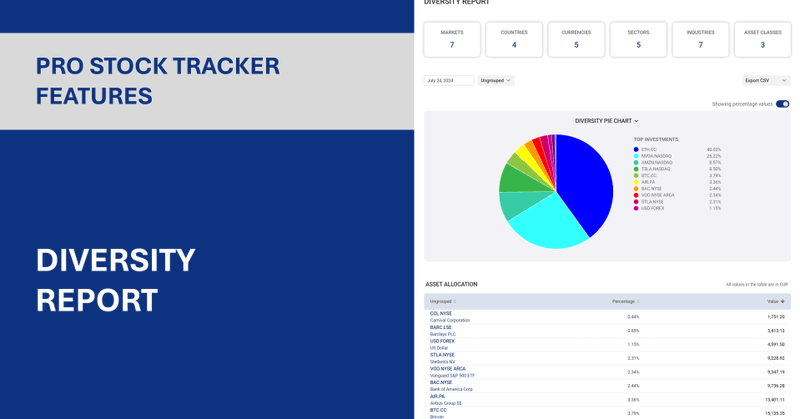Image resolution: width=800 pixels, height=419 pixels.
Task: Click the BAC.NYSE legend label
Action: pos(652,189)
